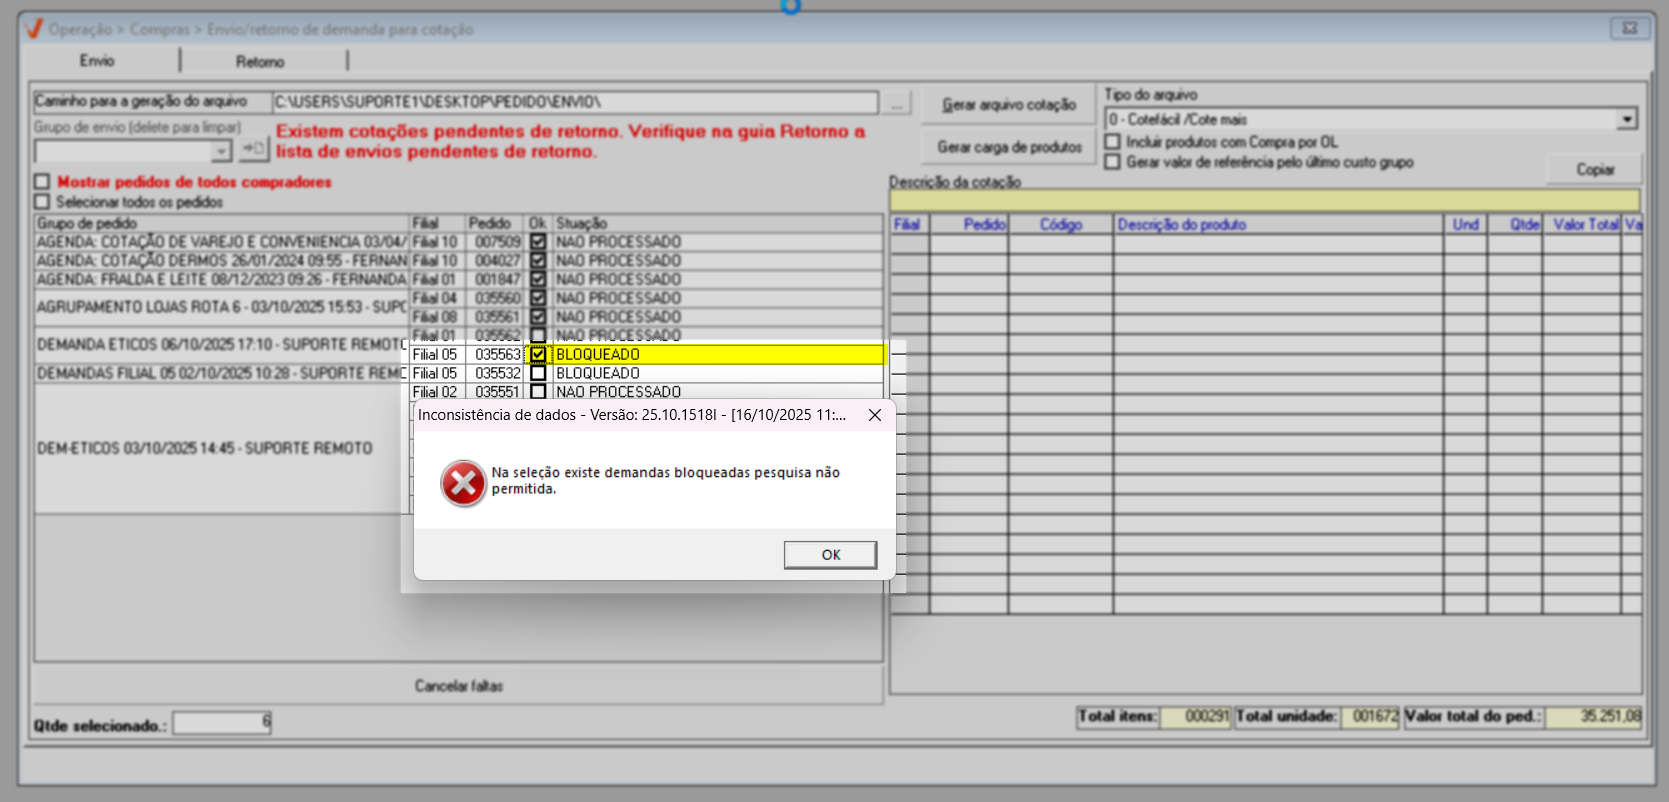The image size is (1669, 802).
Task: Click the Qtde column header
Action: [1515, 225]
